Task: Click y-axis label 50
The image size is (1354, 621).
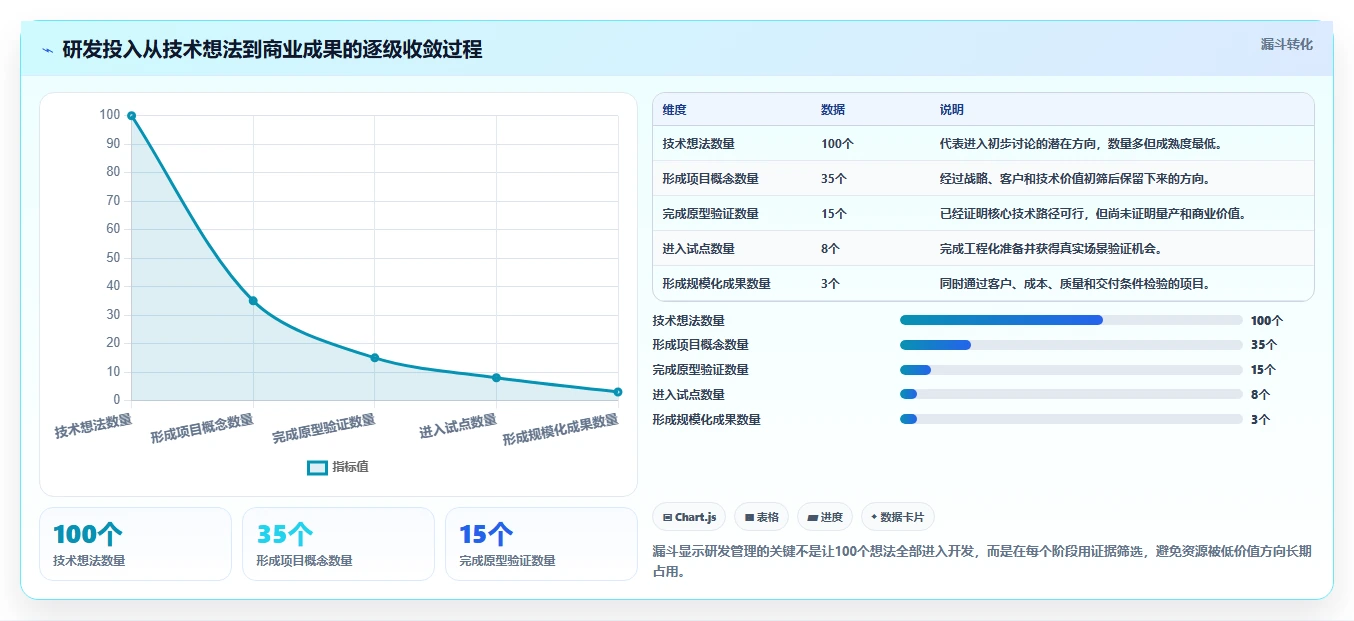Action: [113, 258]
